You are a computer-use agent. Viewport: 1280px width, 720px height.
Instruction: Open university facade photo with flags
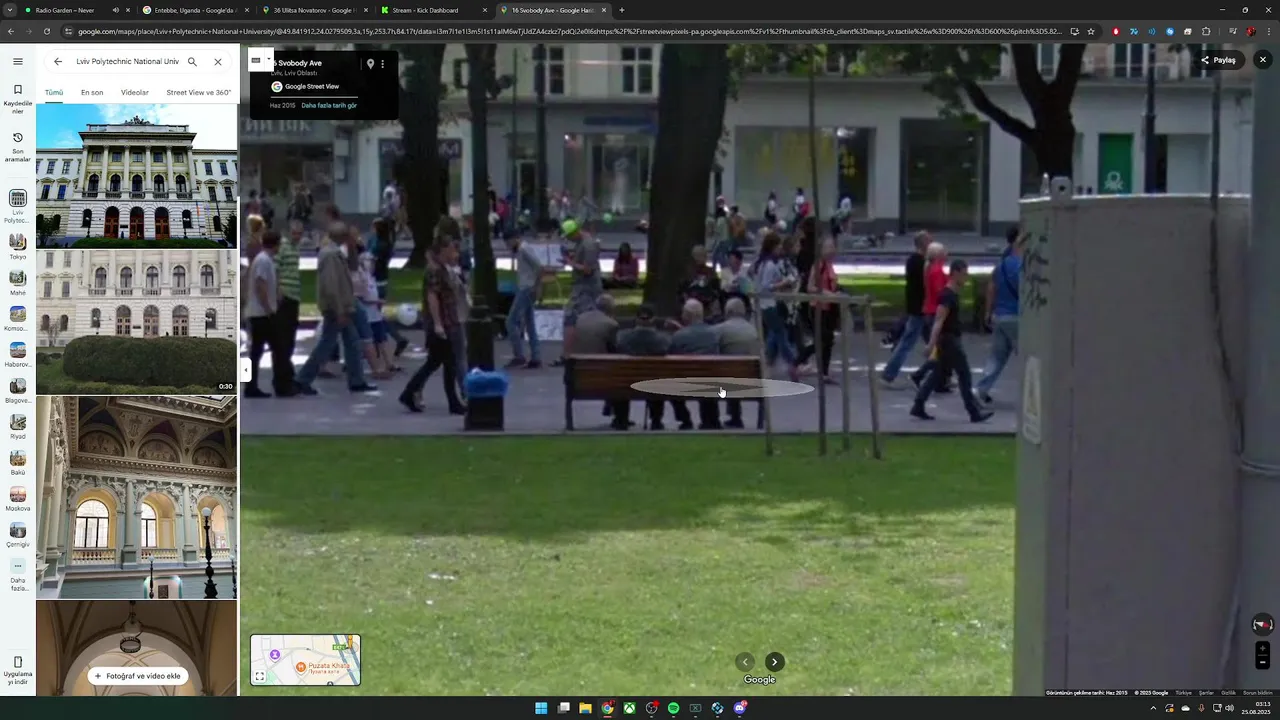point(137,176)
